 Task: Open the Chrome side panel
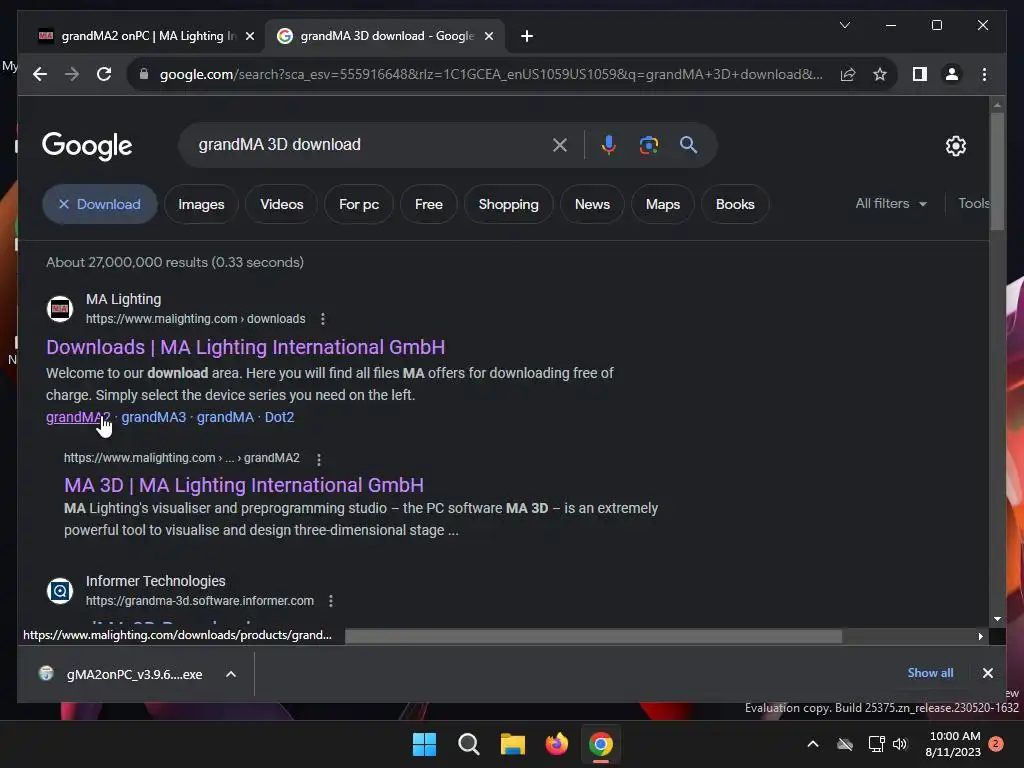click(x=920, y=74)
